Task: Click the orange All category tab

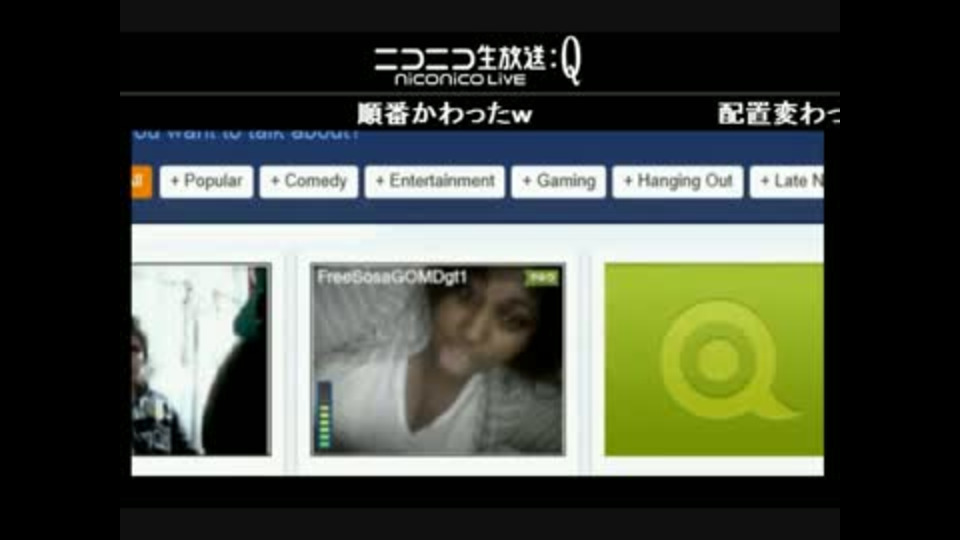Action: click(x=141, y=181)
